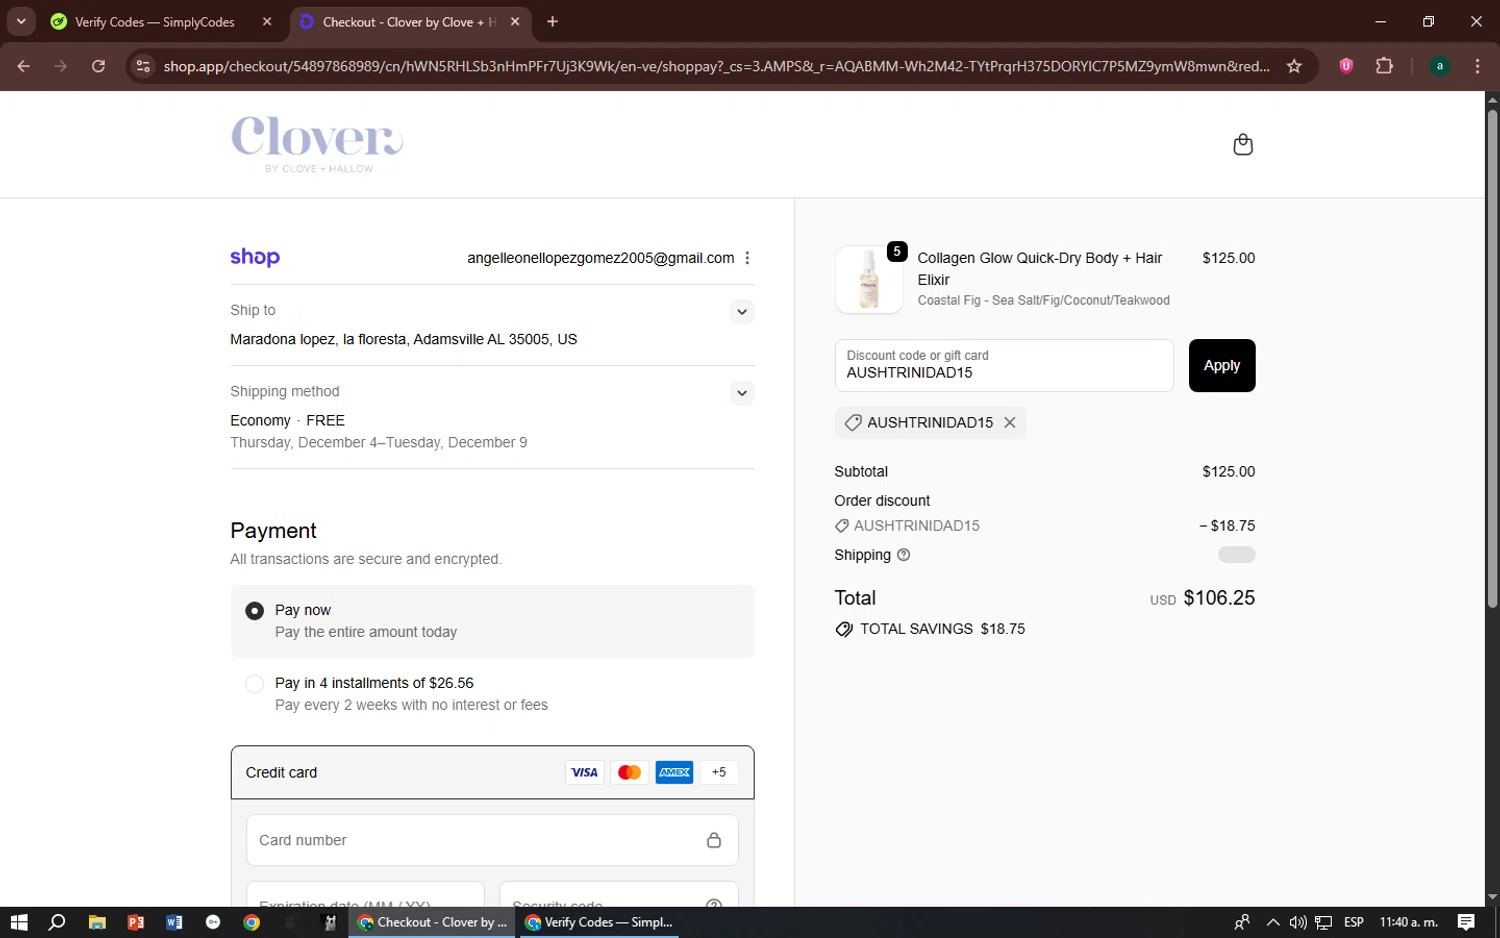Click the American Express logo
The image size is (1500, 938).
click(674, 772)
